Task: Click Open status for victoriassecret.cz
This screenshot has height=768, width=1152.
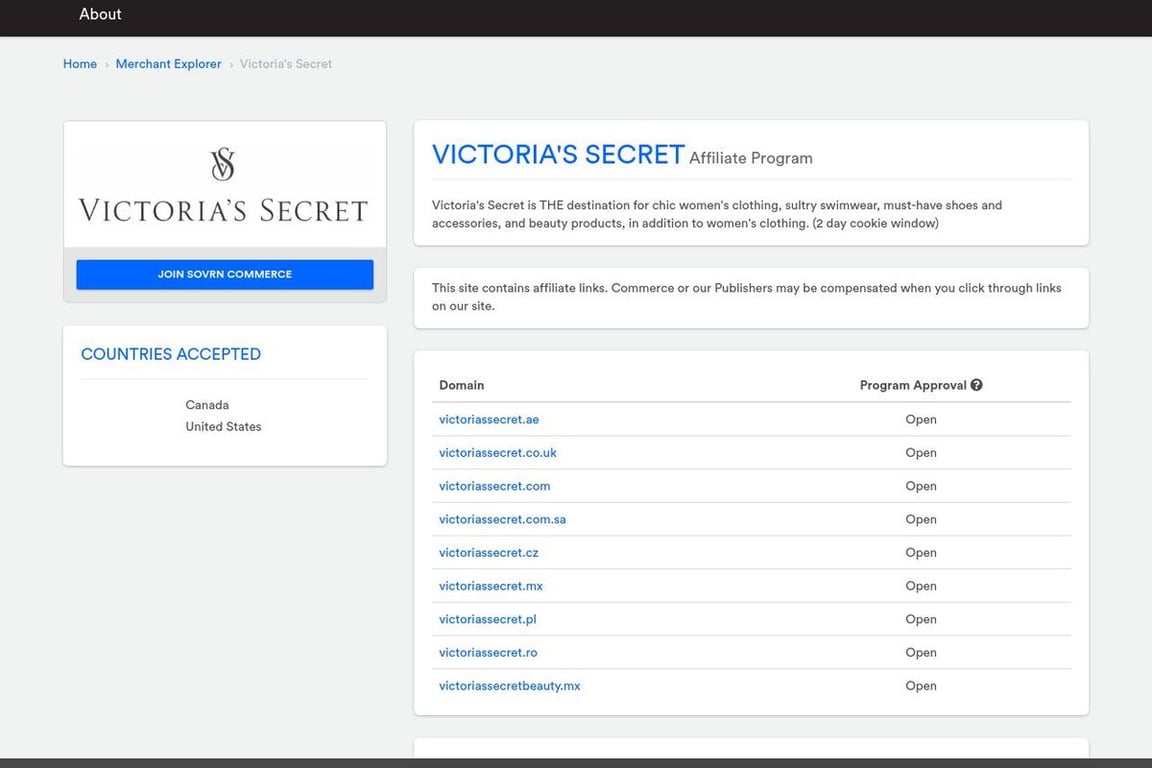Action: [x=921, y=553]
